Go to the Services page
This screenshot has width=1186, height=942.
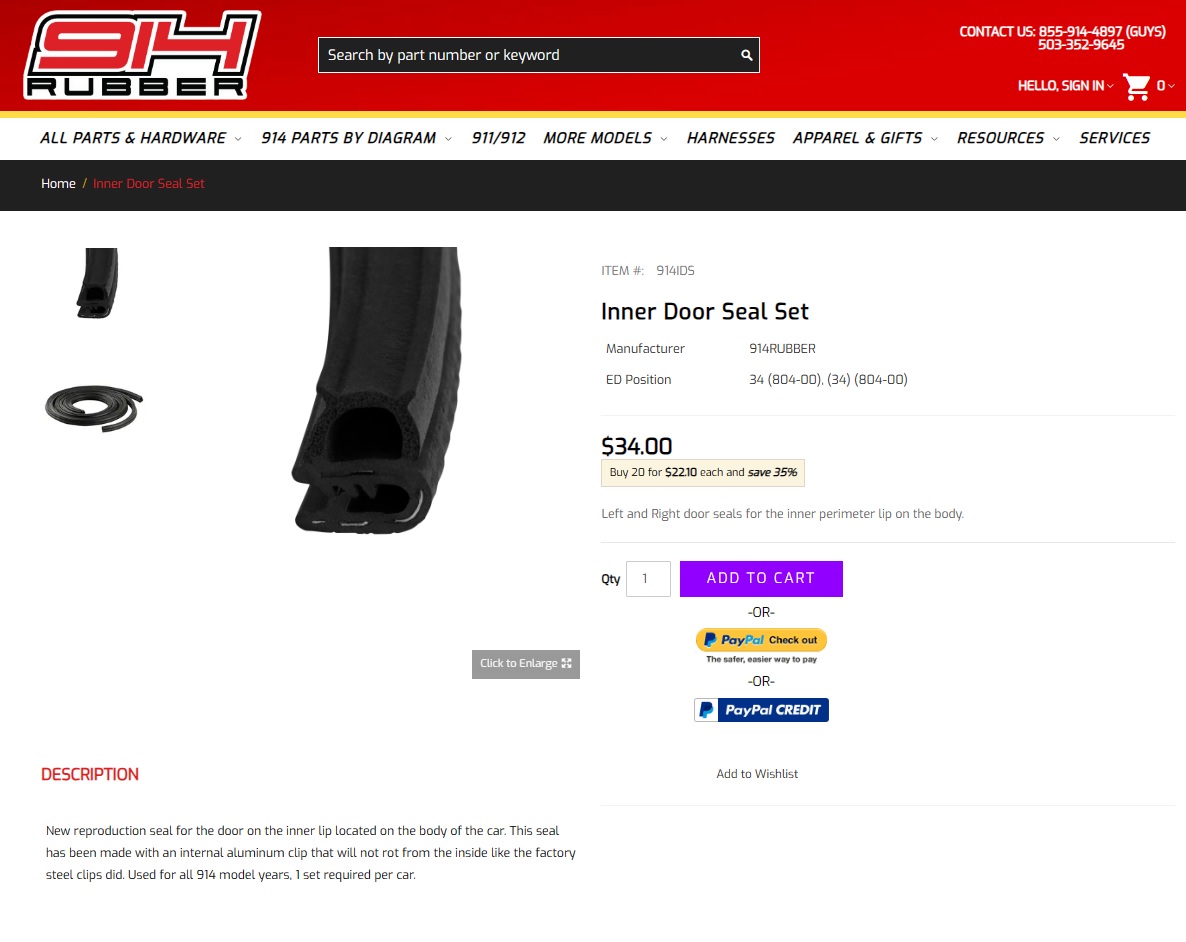pos(1114,138)
